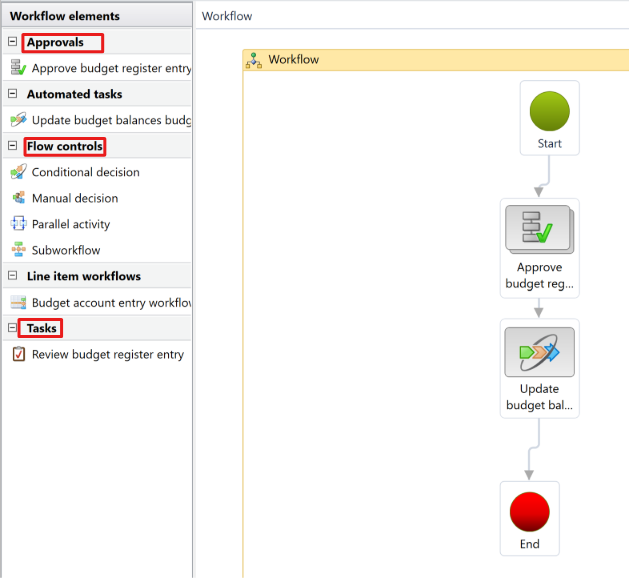Viewport: 629px width, 578px height.
Task: Click the Approvals group heading
Action: tap(55, 42)
